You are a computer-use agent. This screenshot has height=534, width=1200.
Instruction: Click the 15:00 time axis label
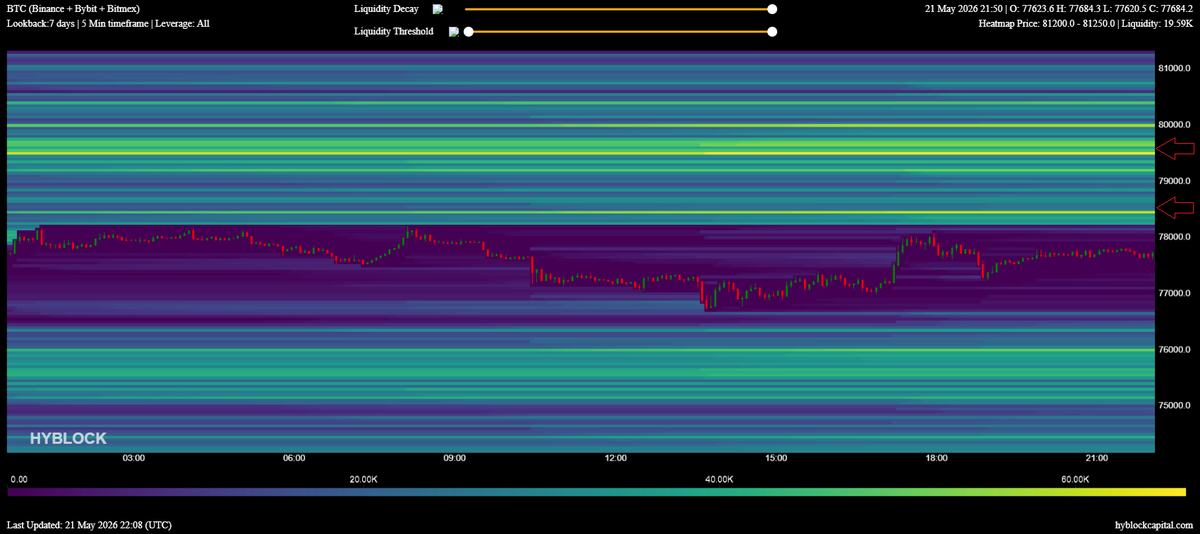pos(776,458)
